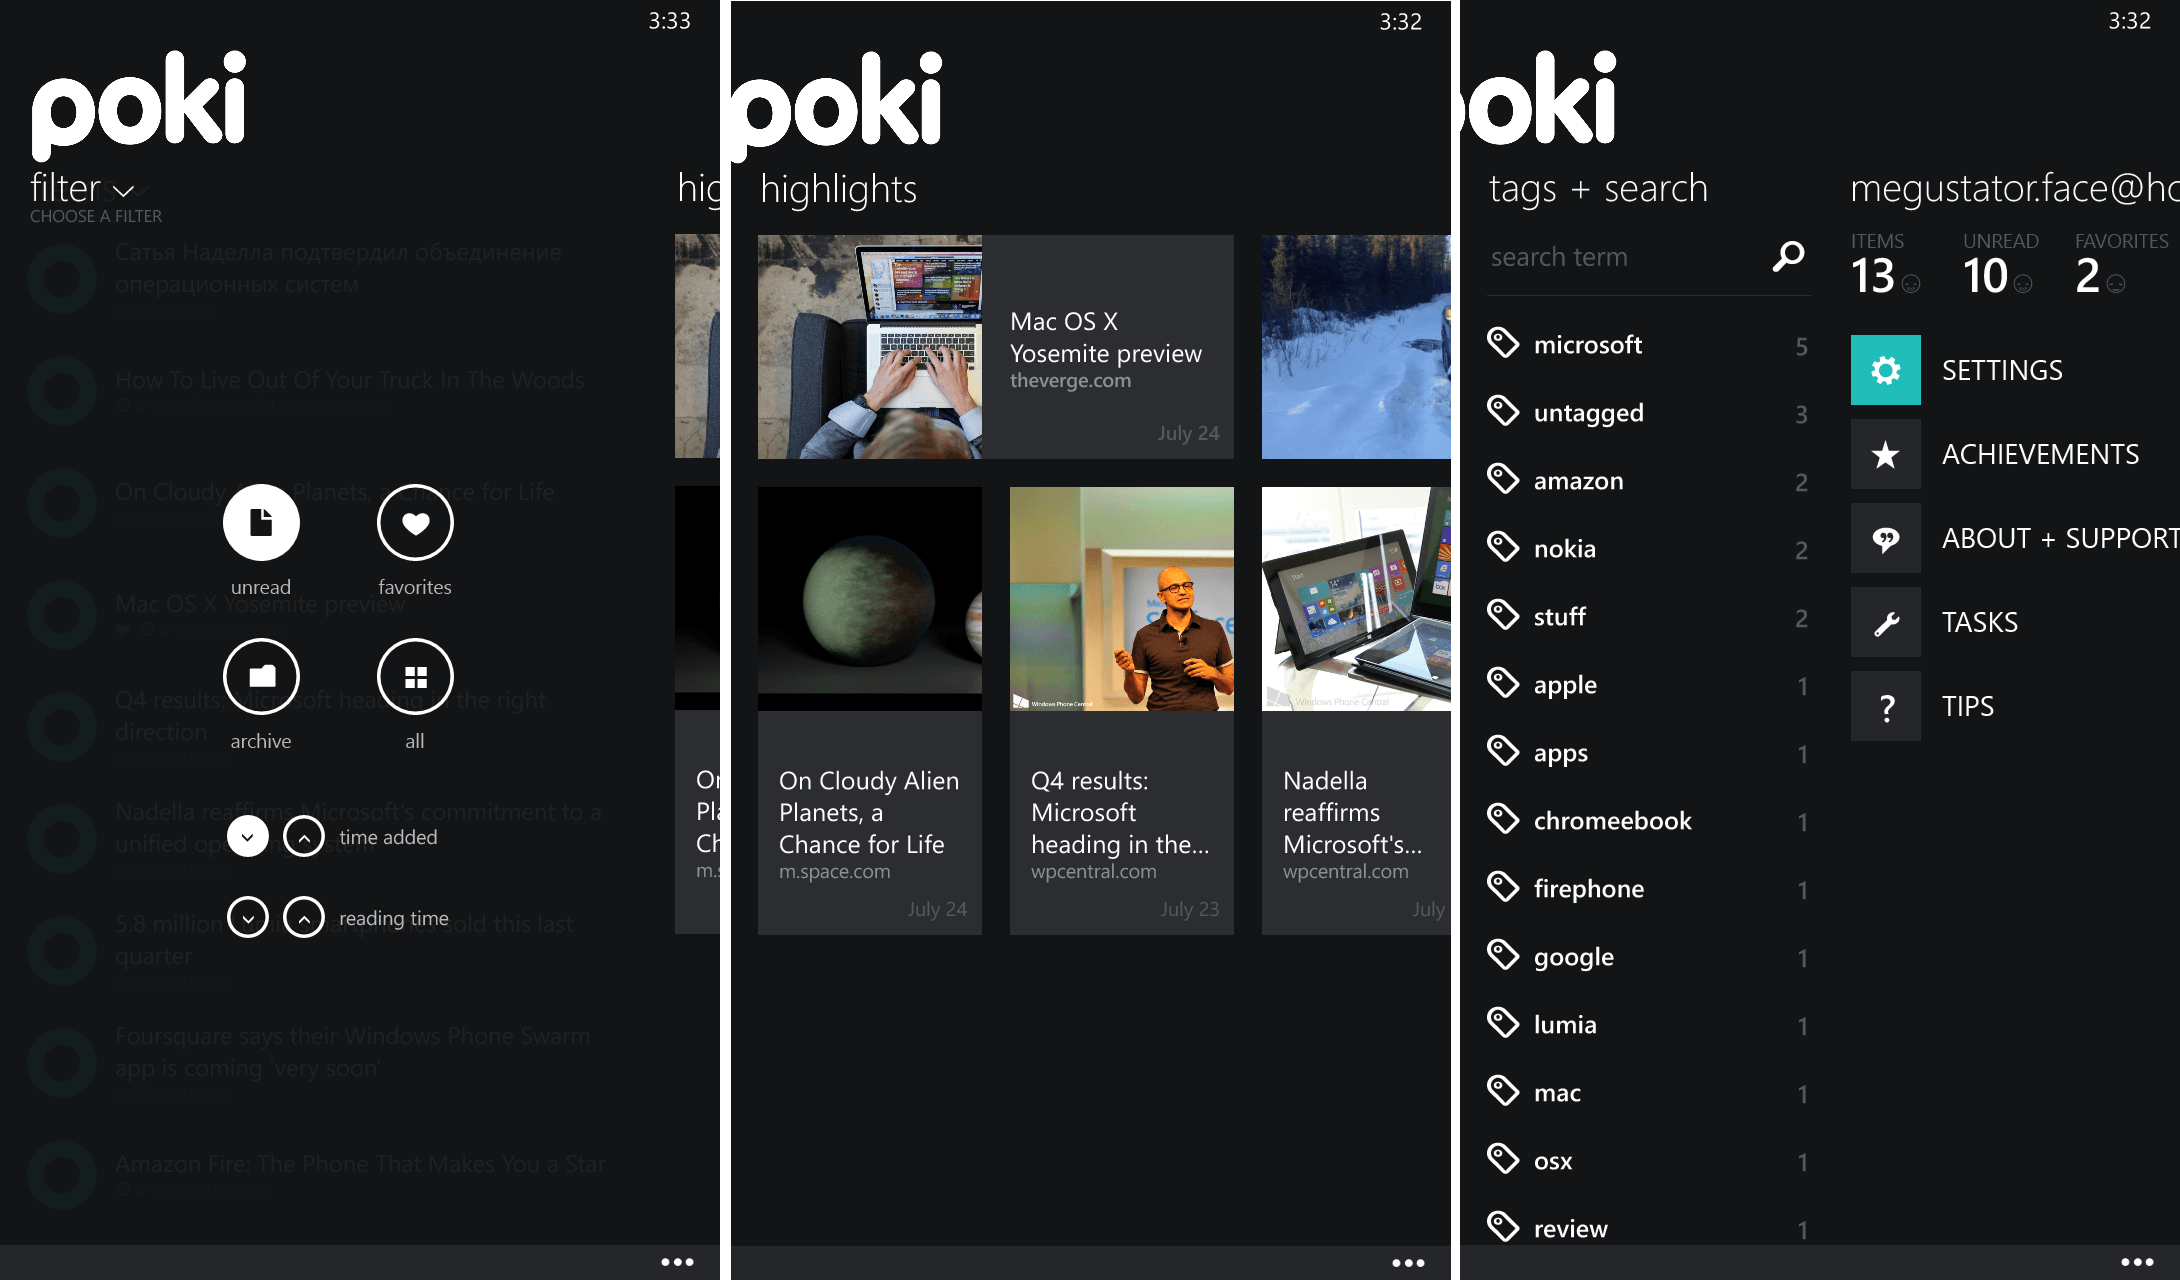Click the 'reading time' sort label

pos(394,918)
